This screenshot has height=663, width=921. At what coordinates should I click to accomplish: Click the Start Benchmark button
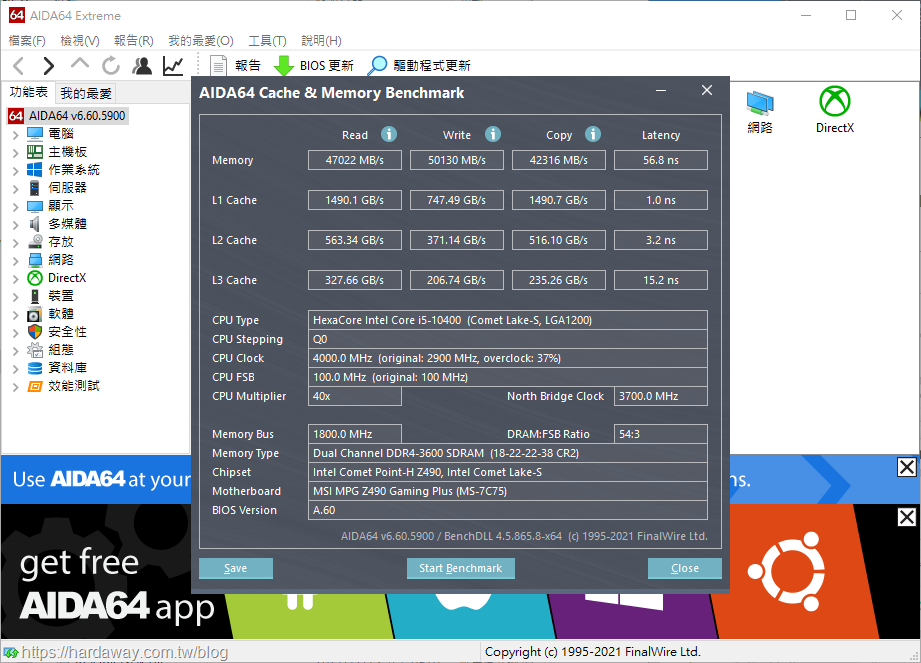[x=460, y=568]
